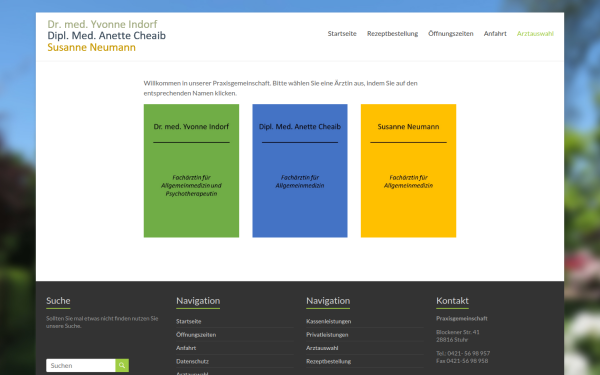Click the 'Kontakt' footer heading

coord(452,301)
